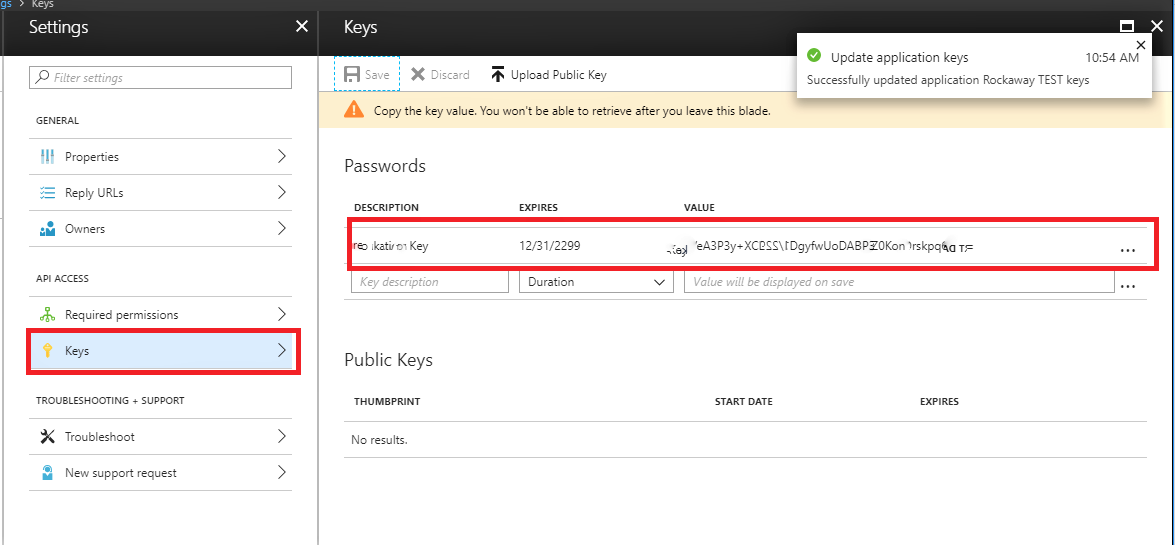The image size is (1175, 545).
Task: Click the Key description text field
Action: click(430, 282)
